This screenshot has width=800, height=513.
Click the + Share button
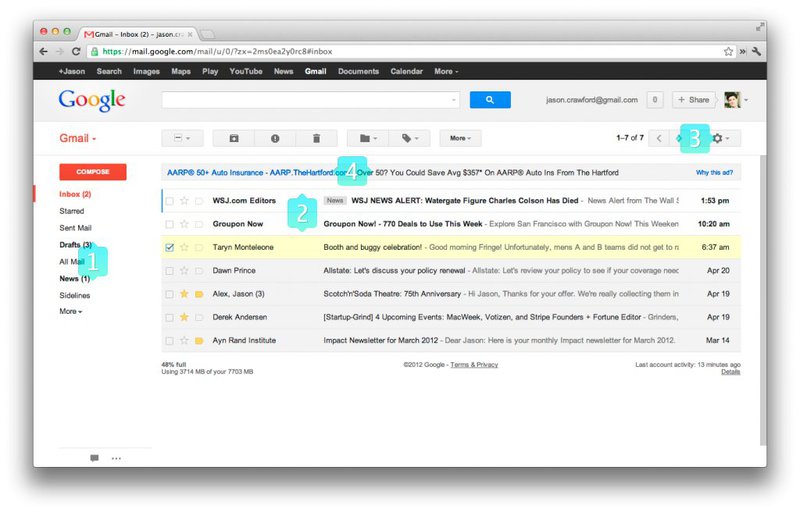click(693, 100)
